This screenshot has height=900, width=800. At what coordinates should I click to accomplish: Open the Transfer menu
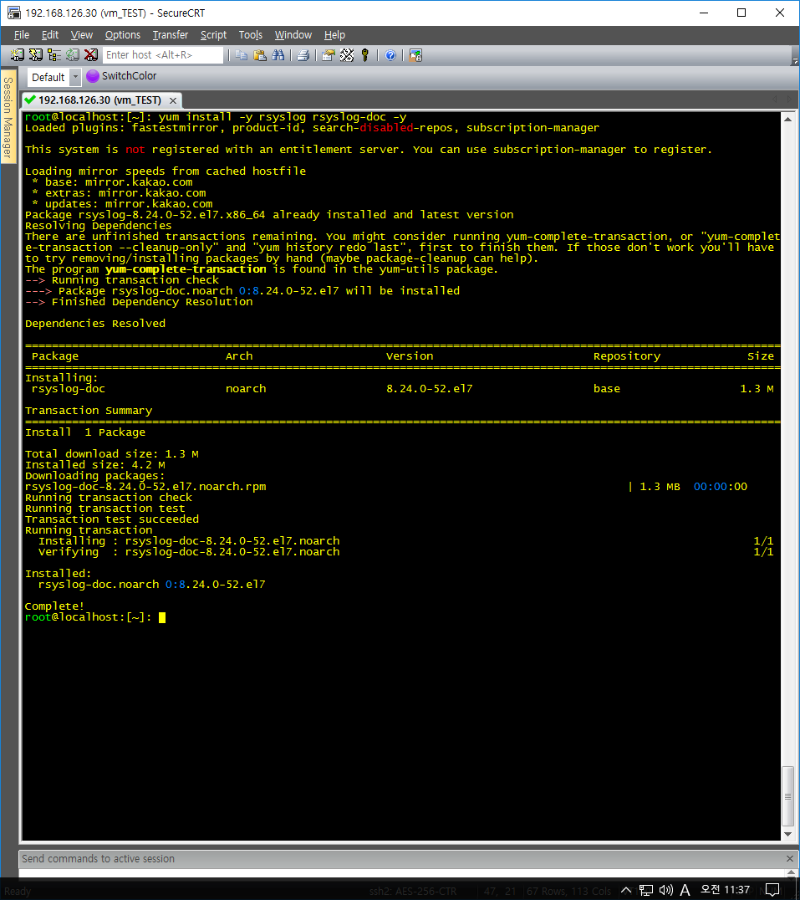coord(170,35)
